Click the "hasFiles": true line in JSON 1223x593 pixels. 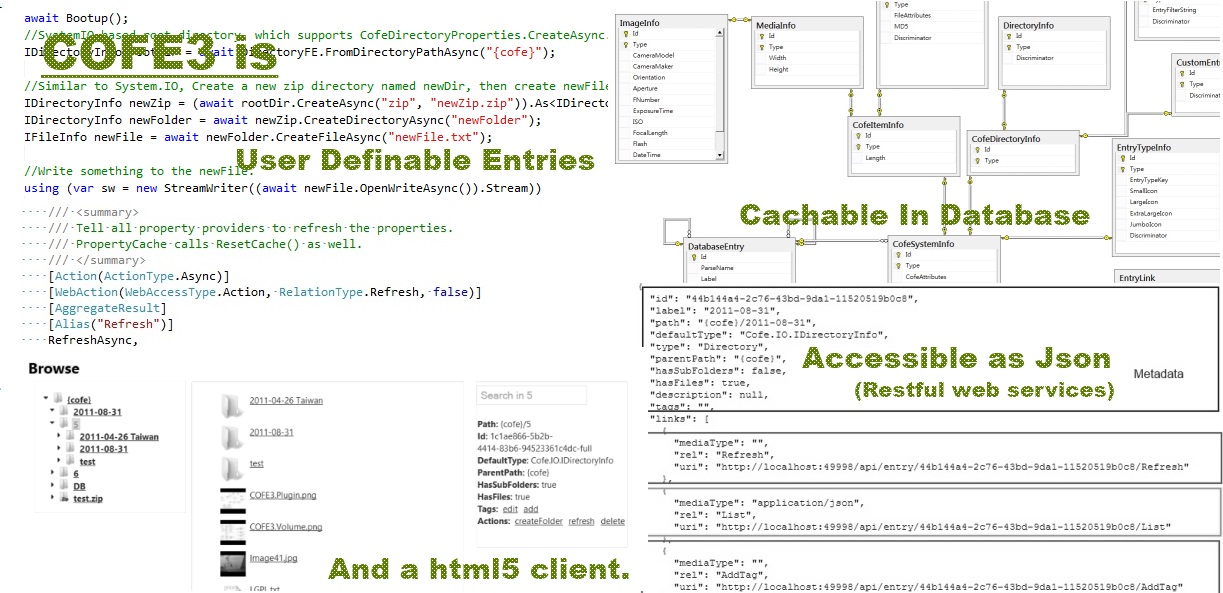coord(699,382)
